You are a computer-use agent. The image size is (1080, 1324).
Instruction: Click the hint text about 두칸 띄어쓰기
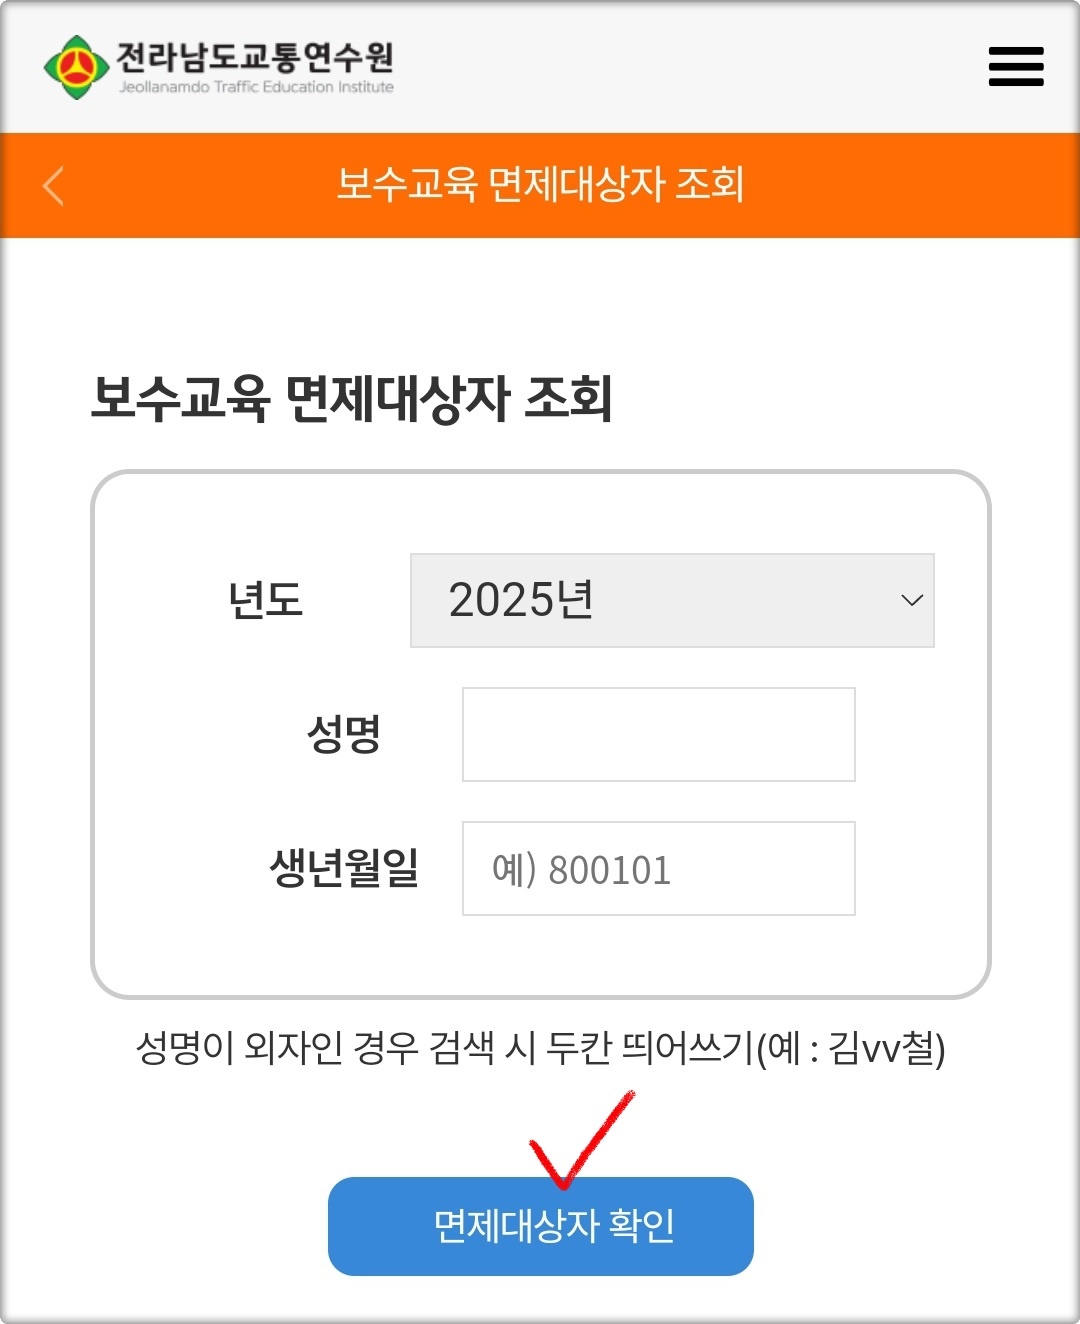(540, 1048)
